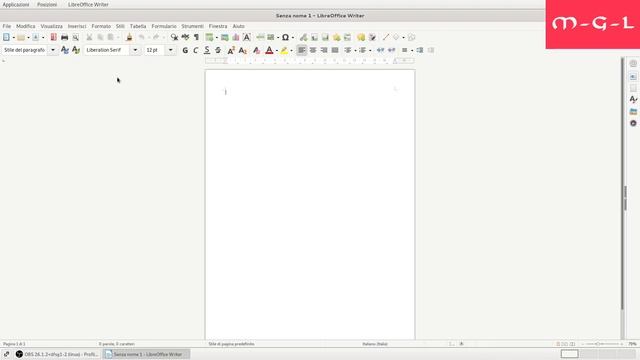This screenshot has height=360, width=640.
Task: Toggle Underline (S) formatting
Action: coord(207,50)
